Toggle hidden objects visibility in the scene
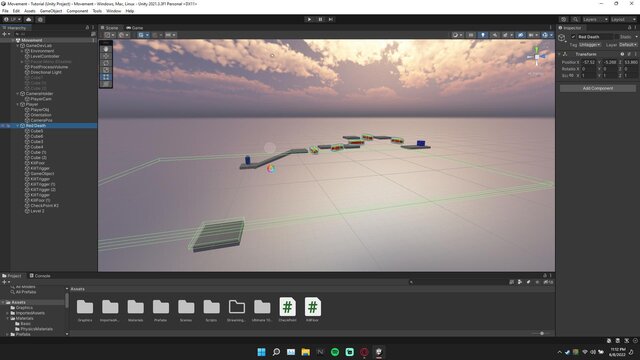640x360 pixels. pyautogui.click(x=520, y=35)
